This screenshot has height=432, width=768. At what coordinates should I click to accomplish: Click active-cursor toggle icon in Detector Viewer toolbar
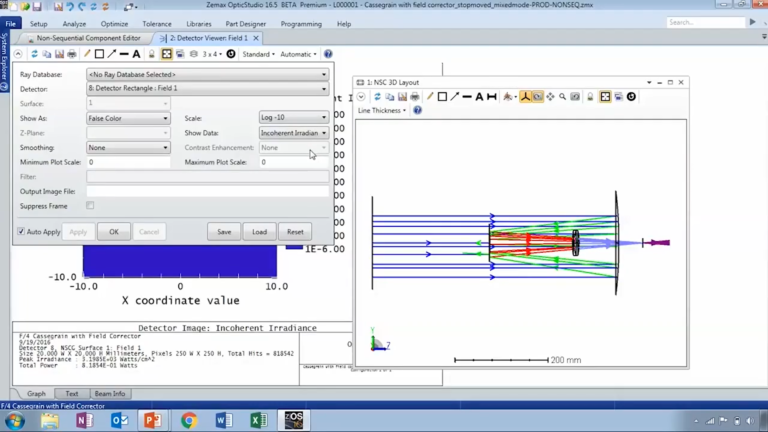[x=167, y=54]
